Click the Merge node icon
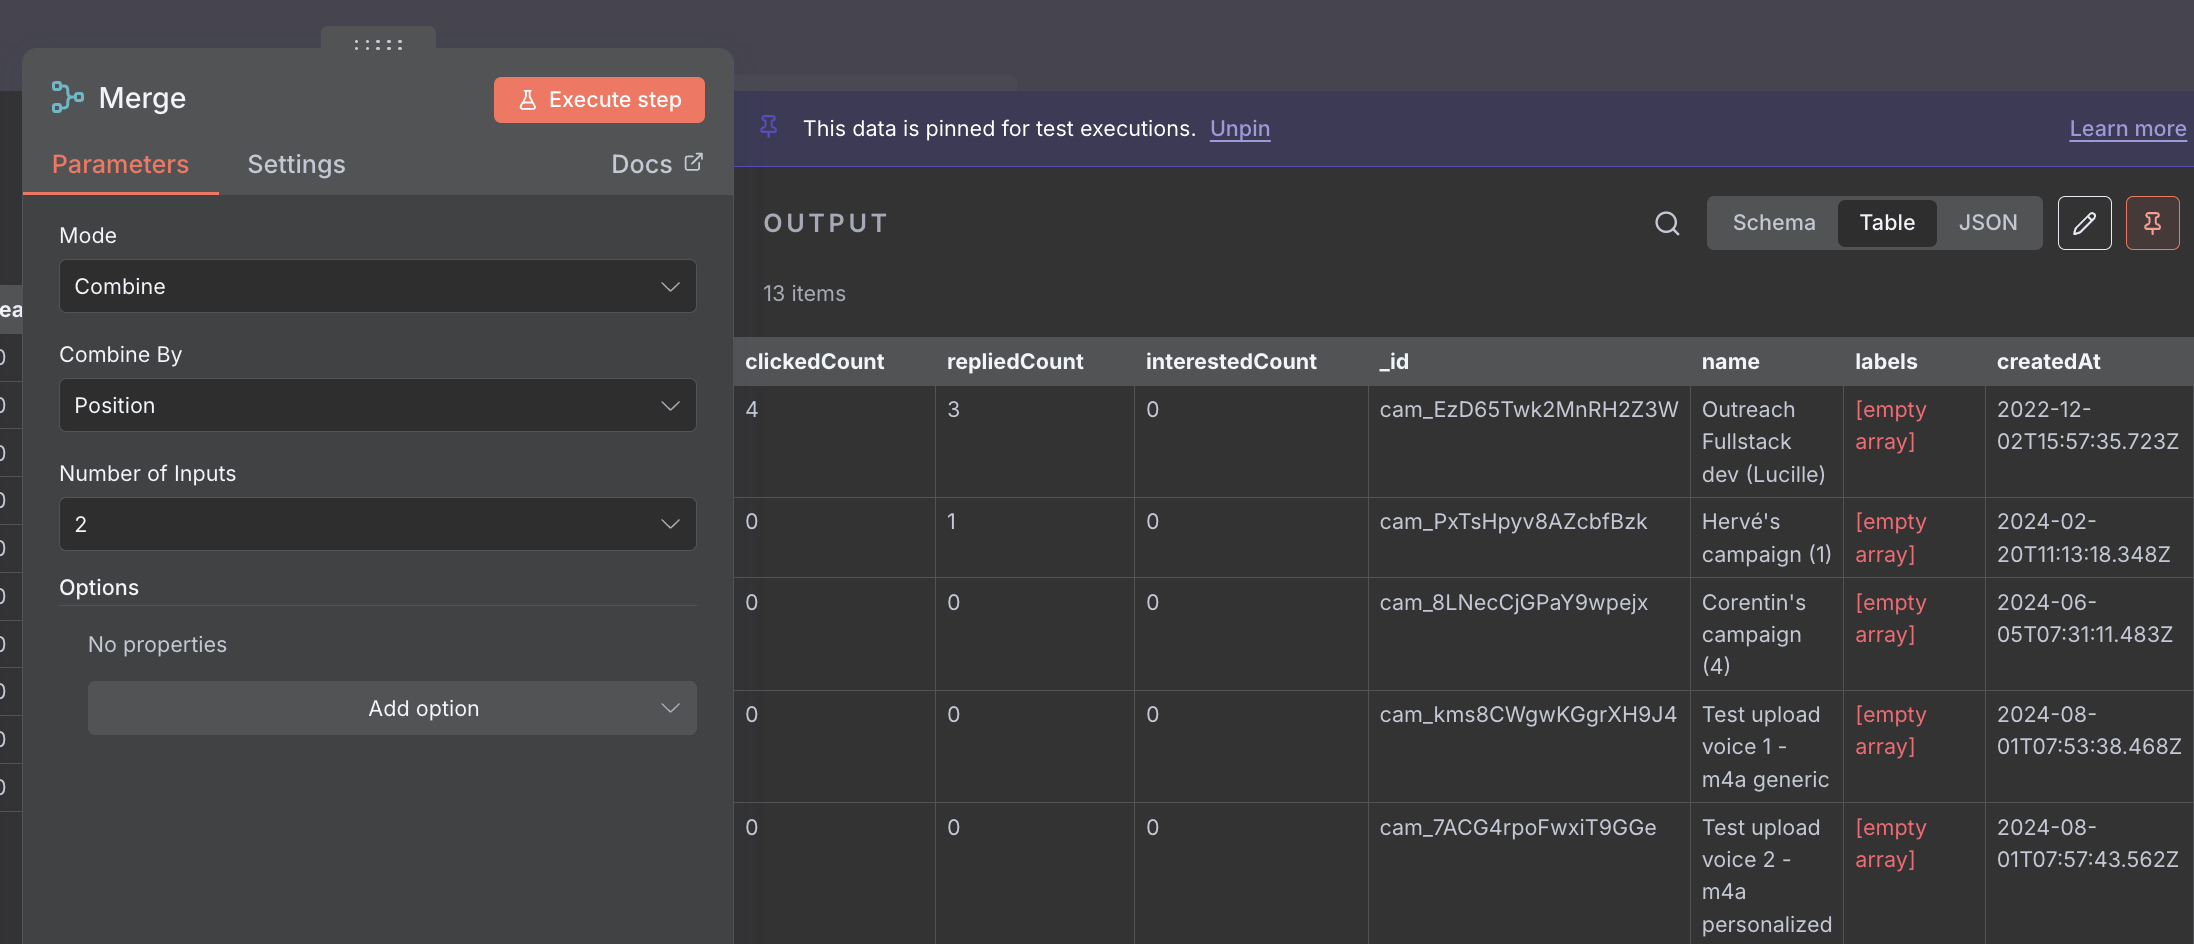This screenshot has width=2194, height=944. (66, 97)
